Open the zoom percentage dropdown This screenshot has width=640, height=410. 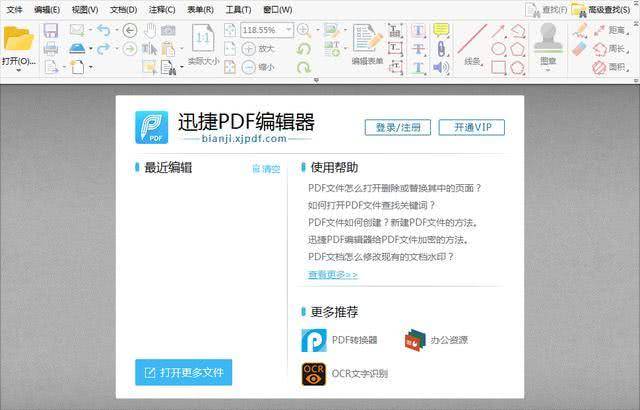[289, 31]
